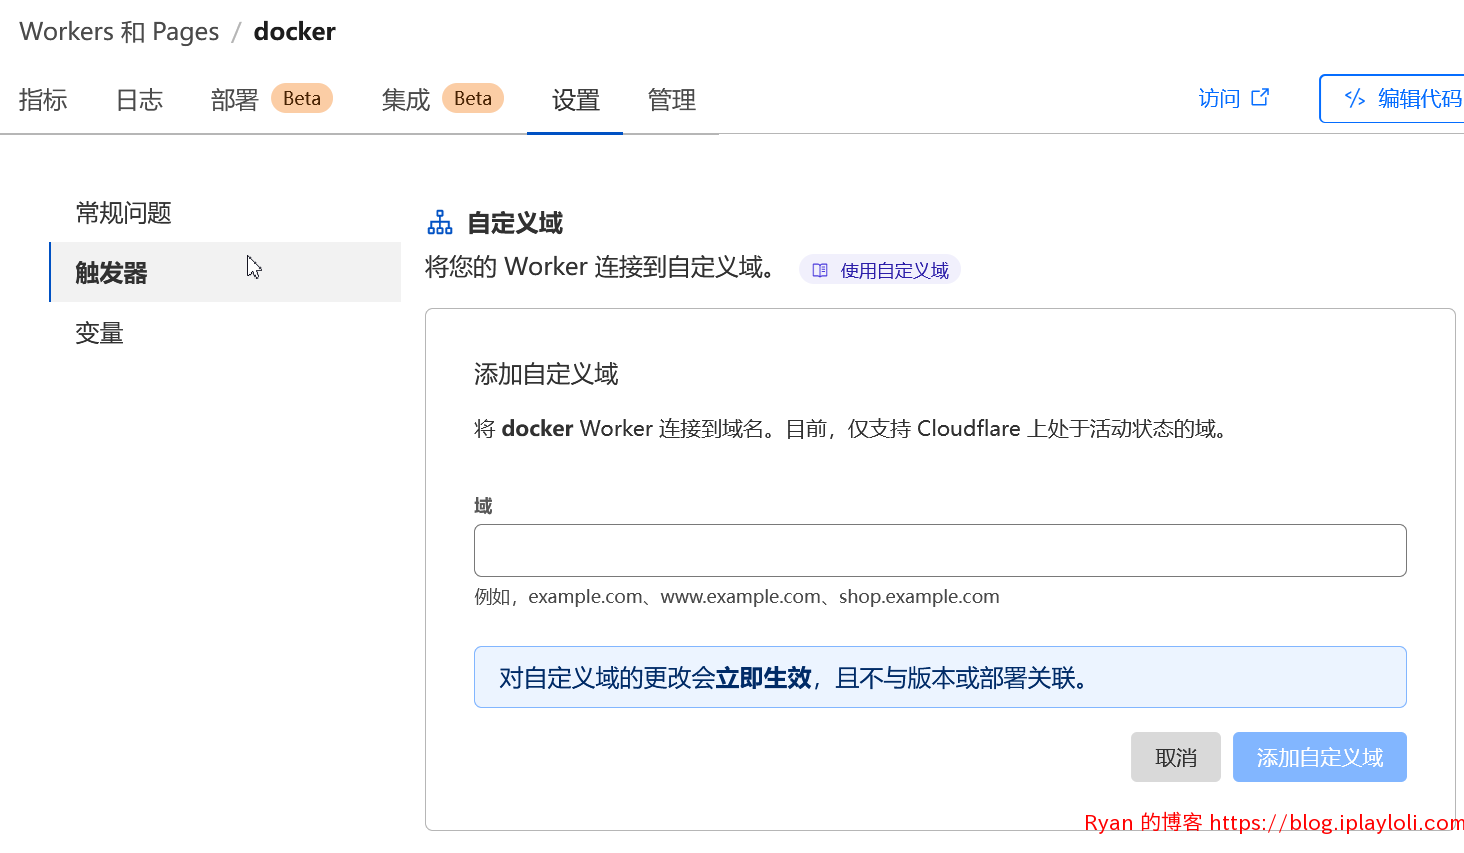Click the example.com hint text below input

[737, 597]
